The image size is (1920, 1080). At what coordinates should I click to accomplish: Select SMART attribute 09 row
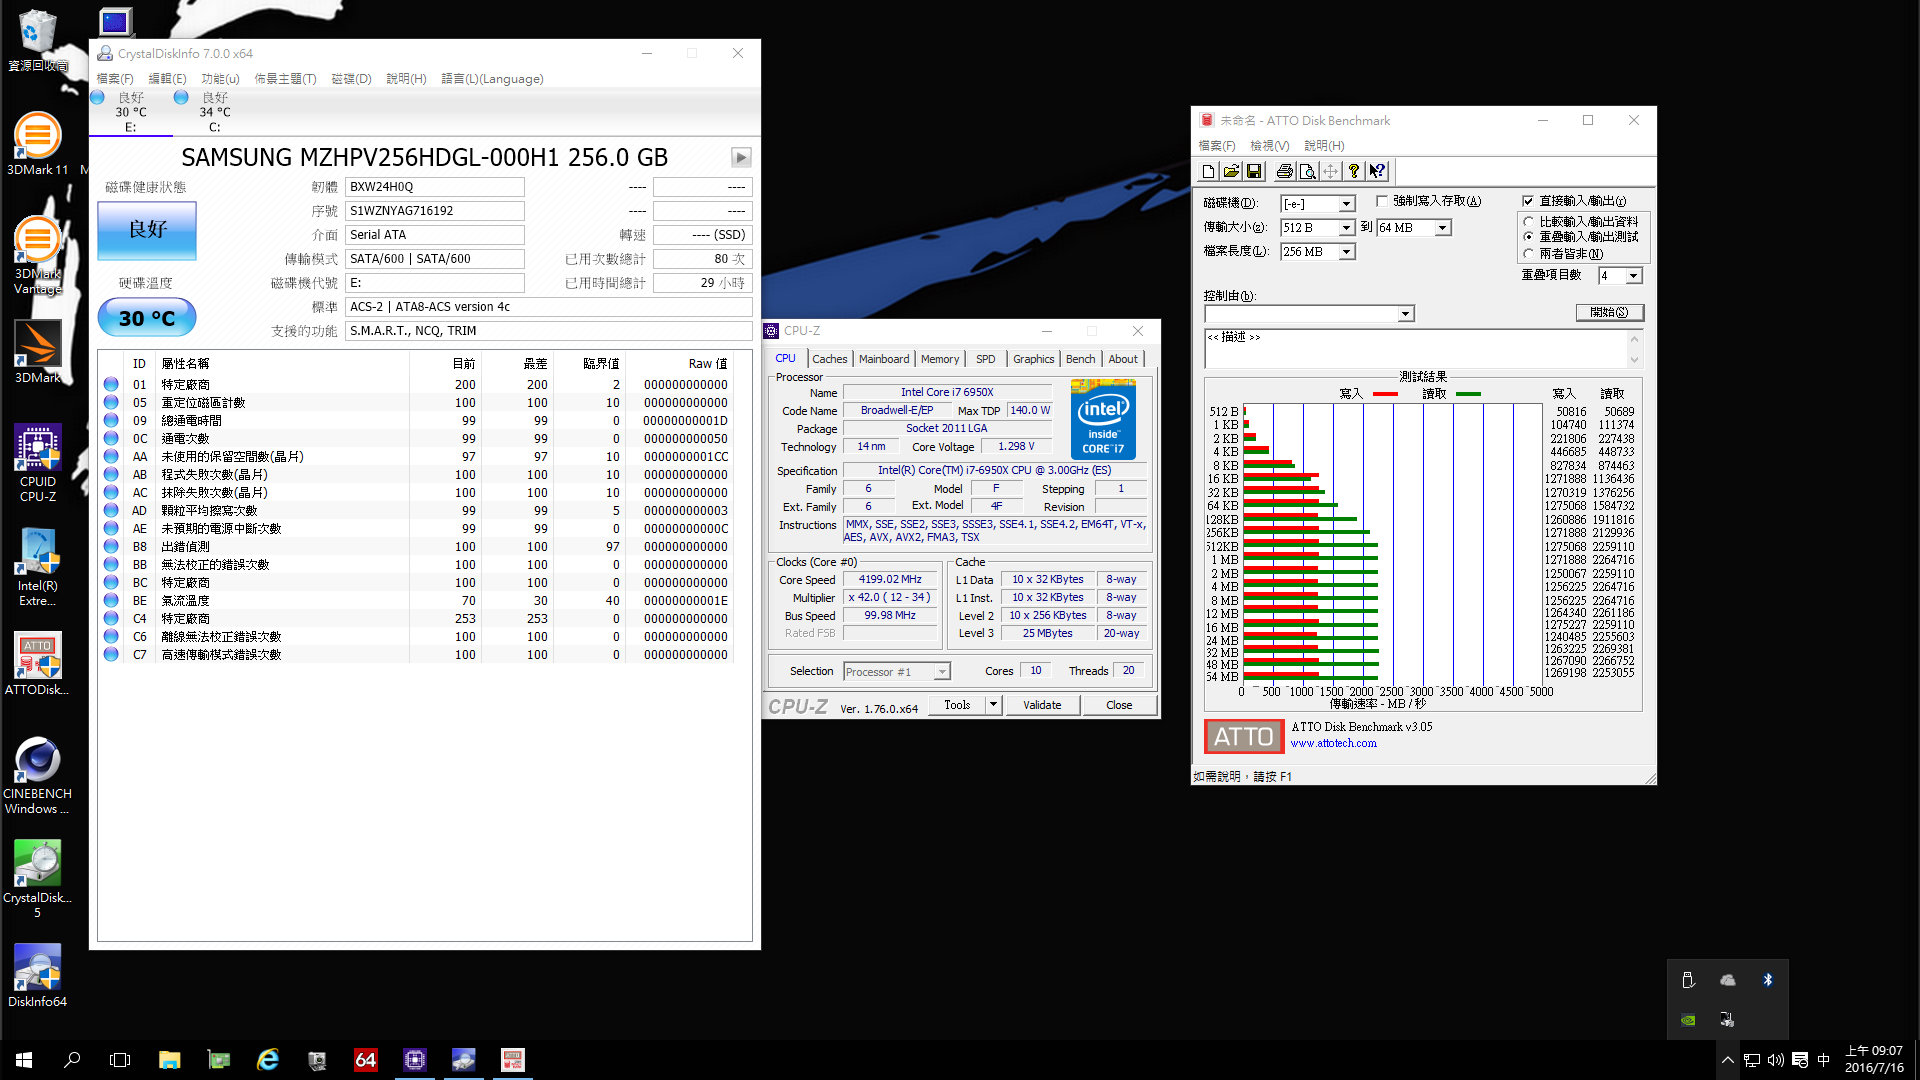(416, 421)
